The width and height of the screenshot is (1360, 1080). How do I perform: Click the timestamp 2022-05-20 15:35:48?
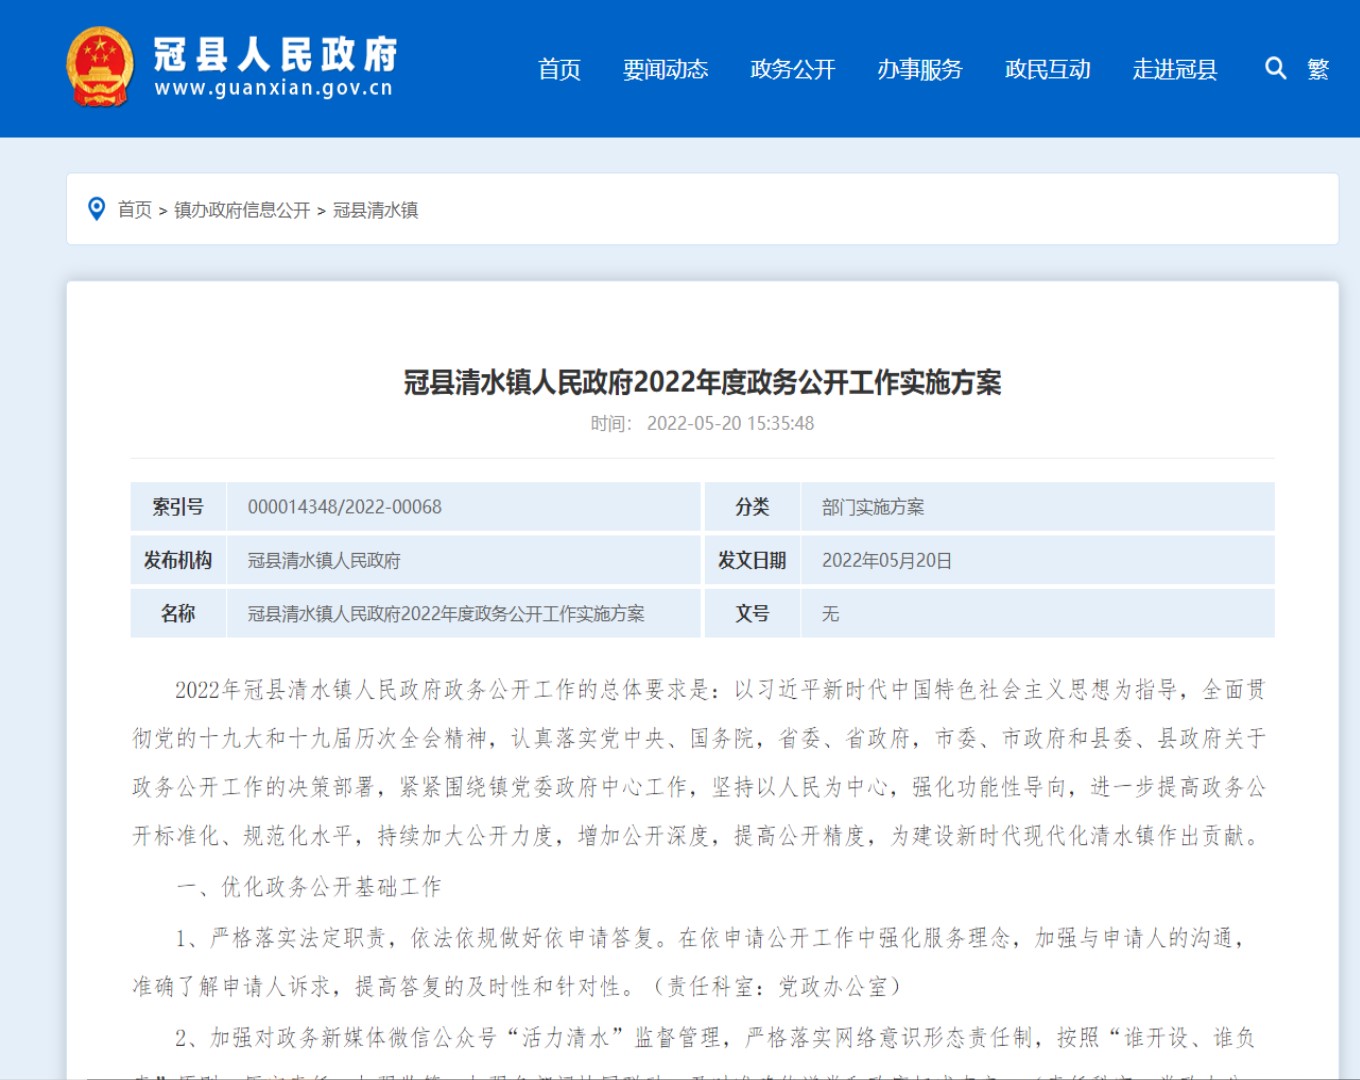tap(730, 423)
